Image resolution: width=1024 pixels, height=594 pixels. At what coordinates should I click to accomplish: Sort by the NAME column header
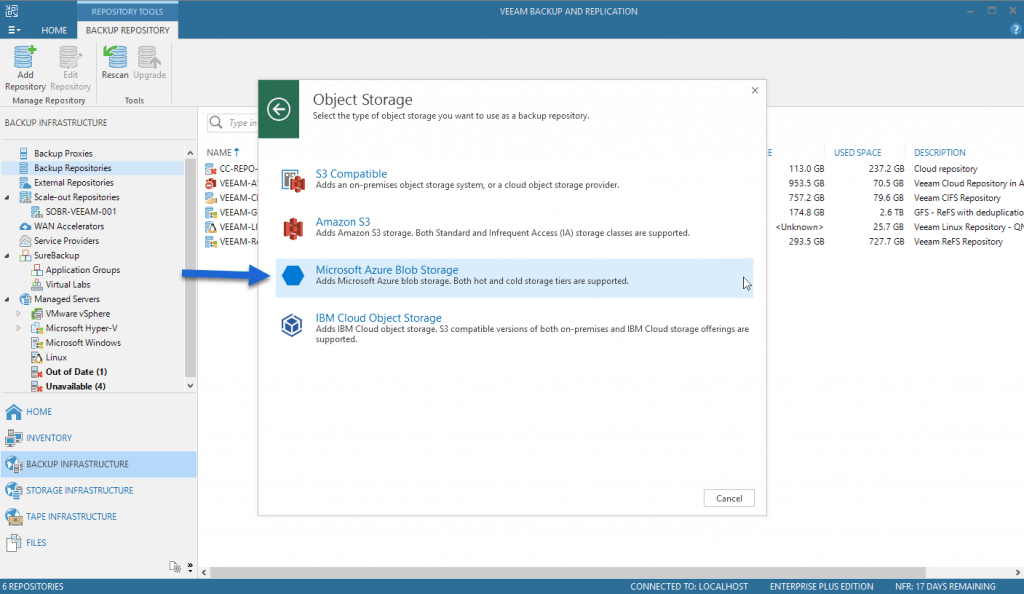tap(219, 152)
